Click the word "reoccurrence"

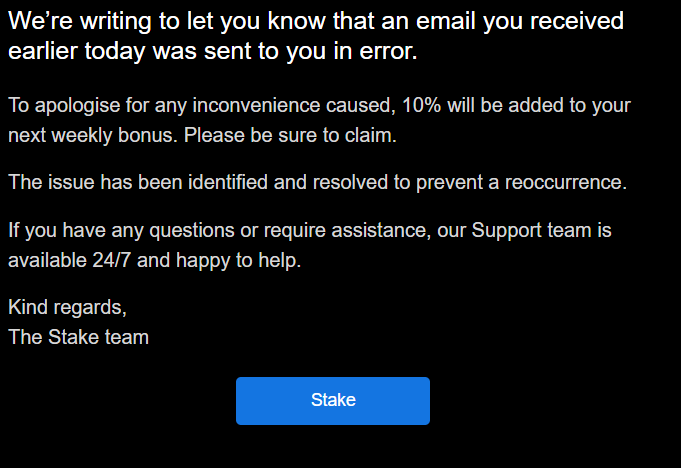point(566,183)
